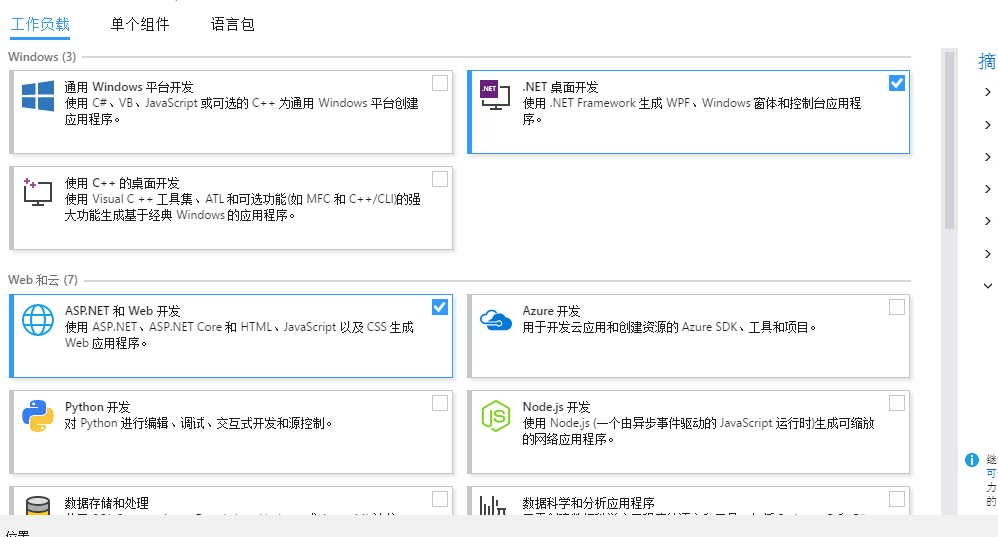Click the .NET desktop monitor icon
The height and width of the screenshot is (537, 998).
(x=495, y=95)
